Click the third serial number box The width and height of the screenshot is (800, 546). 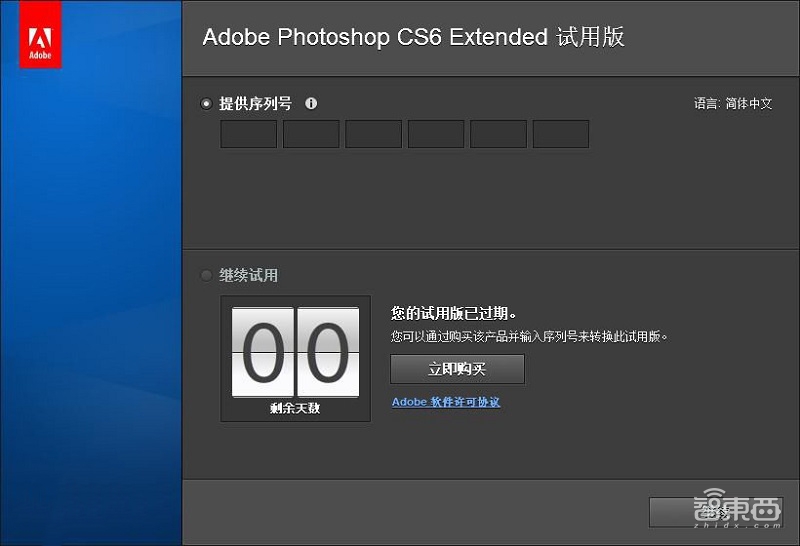coord(373,134)
